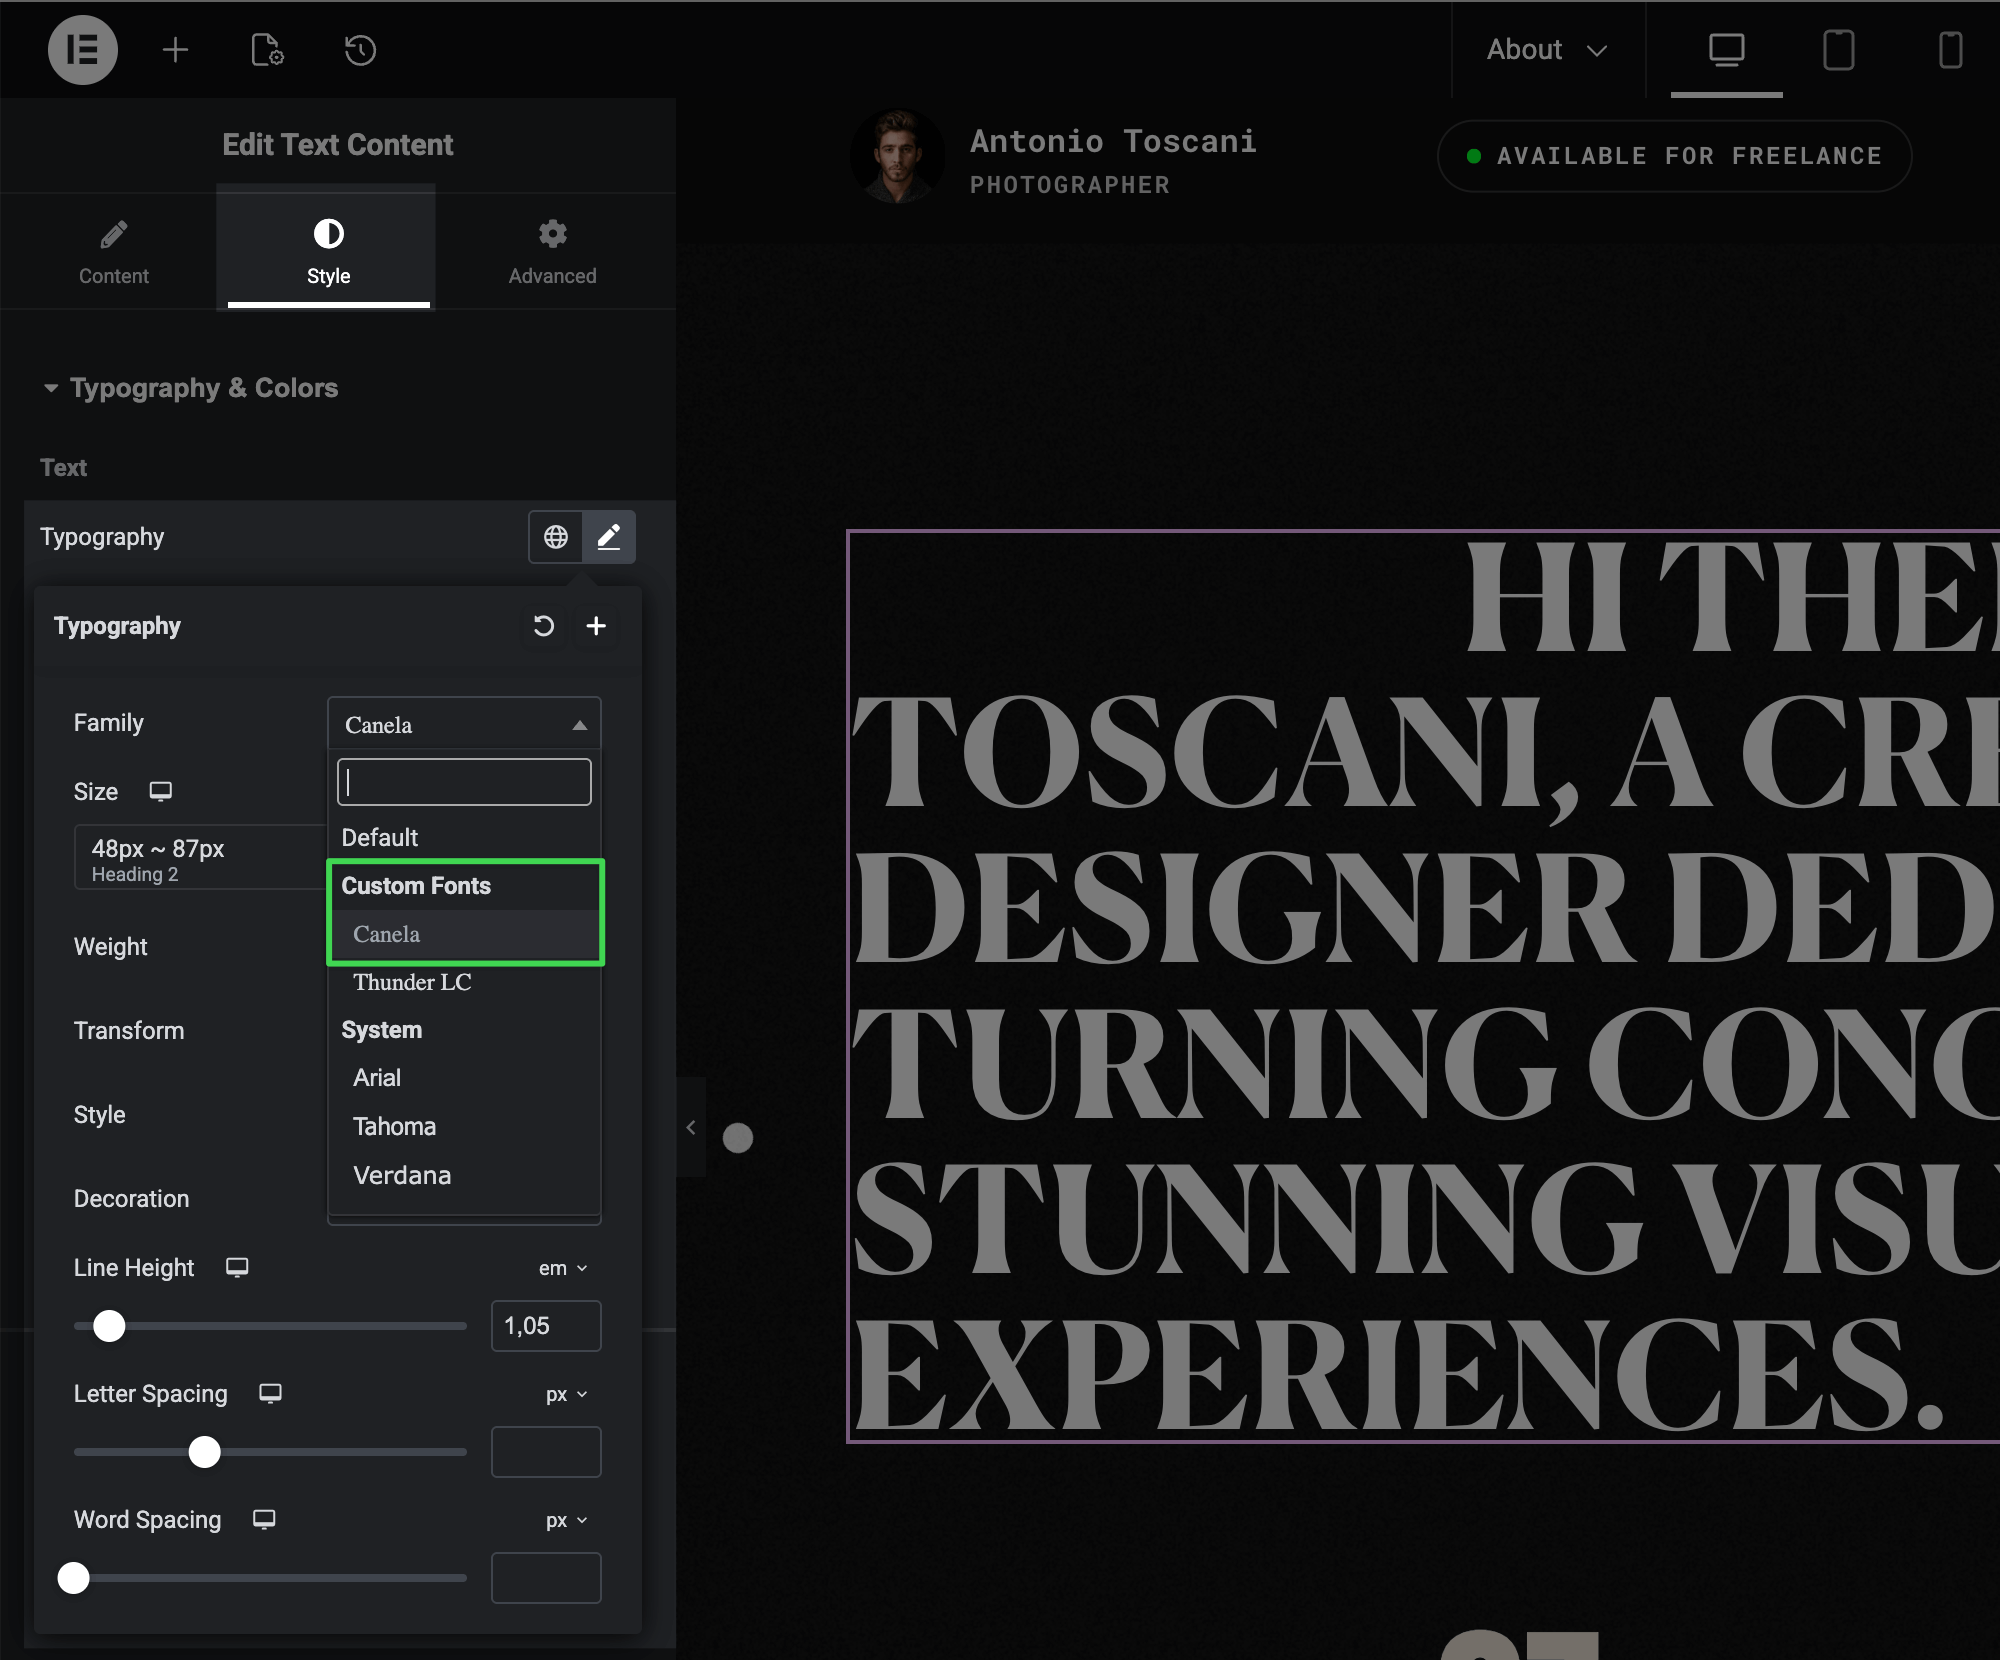Click the Available for Freelance button
2000x1660 pixels.
(1674, 156)
